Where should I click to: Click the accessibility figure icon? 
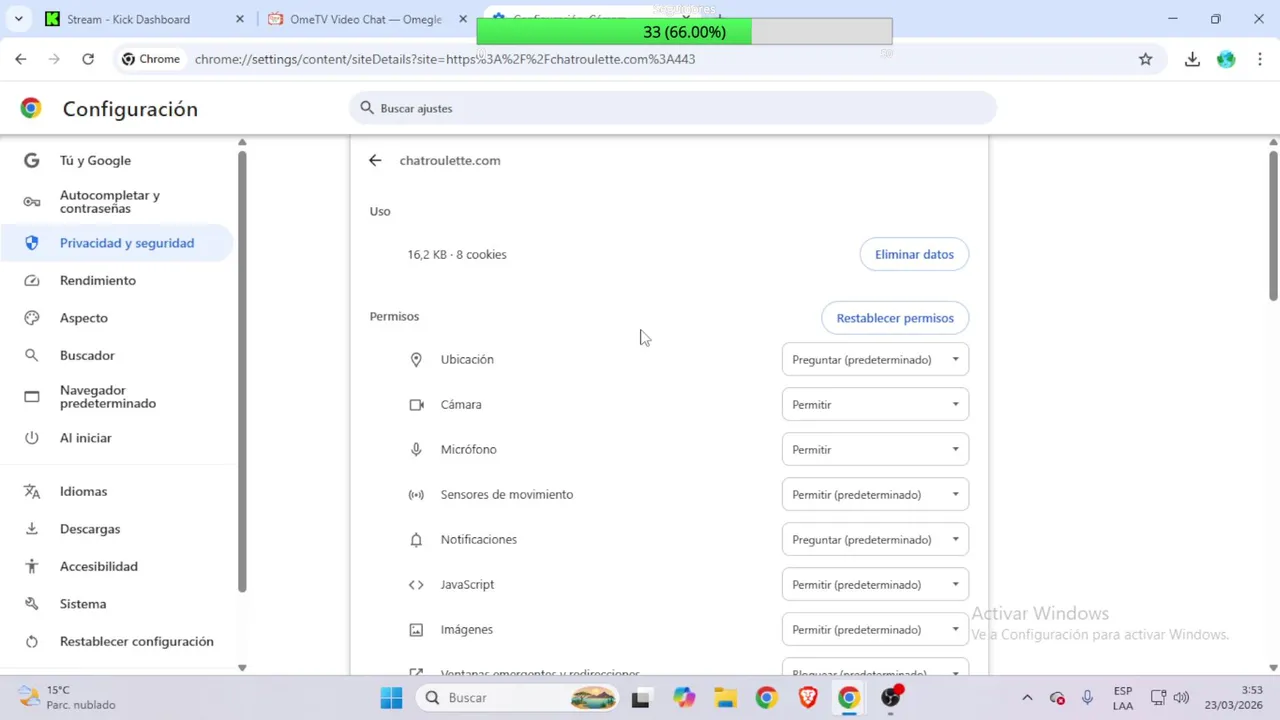[31, 566]
